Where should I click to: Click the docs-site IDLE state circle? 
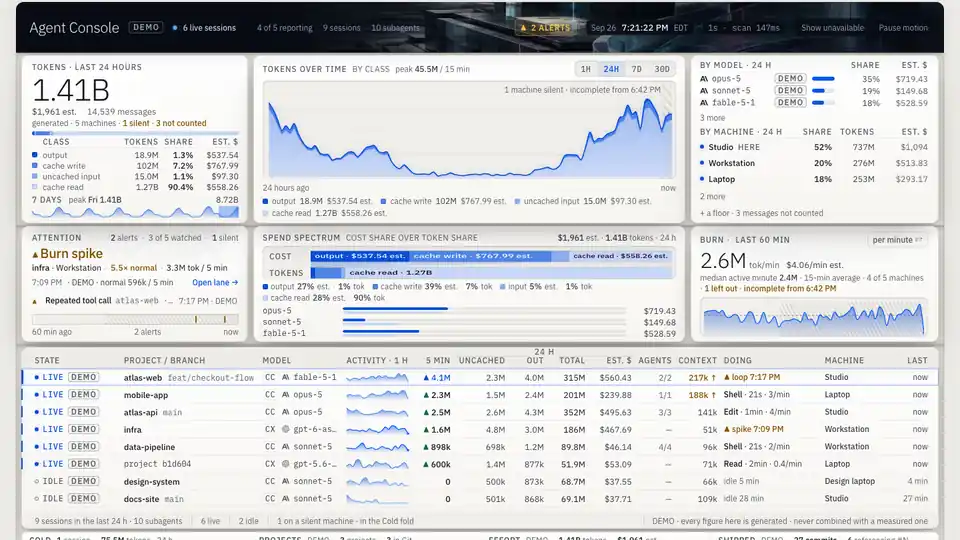(37, 498)
